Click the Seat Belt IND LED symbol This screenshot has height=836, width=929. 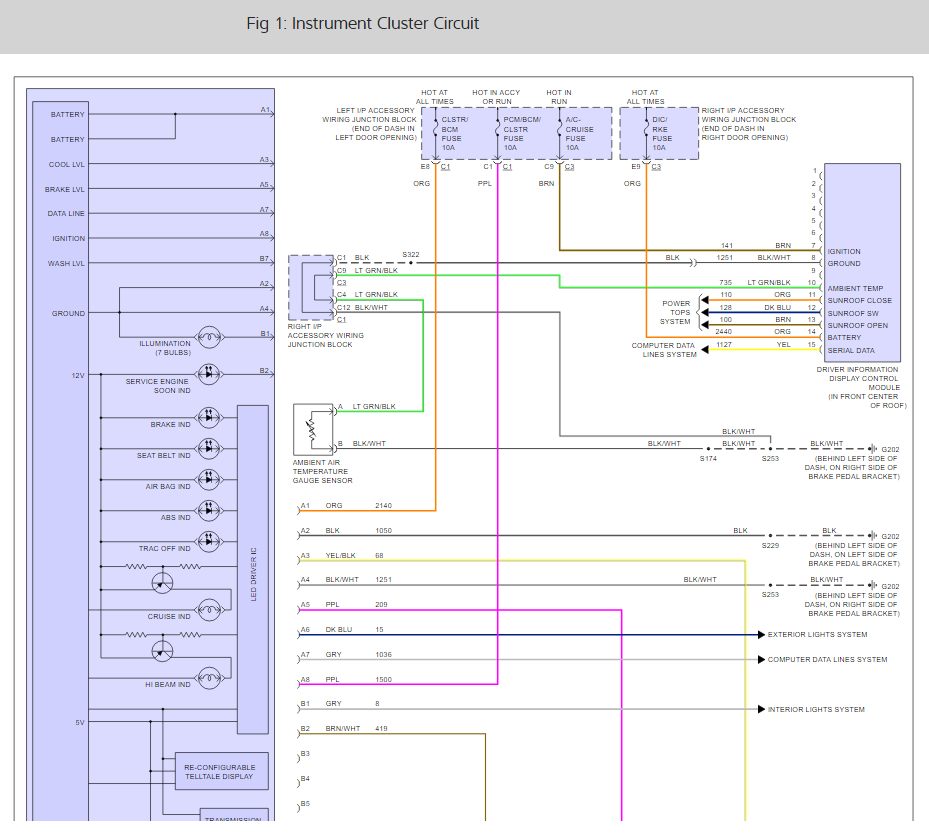pyautogui.click(x=208, y=447)
